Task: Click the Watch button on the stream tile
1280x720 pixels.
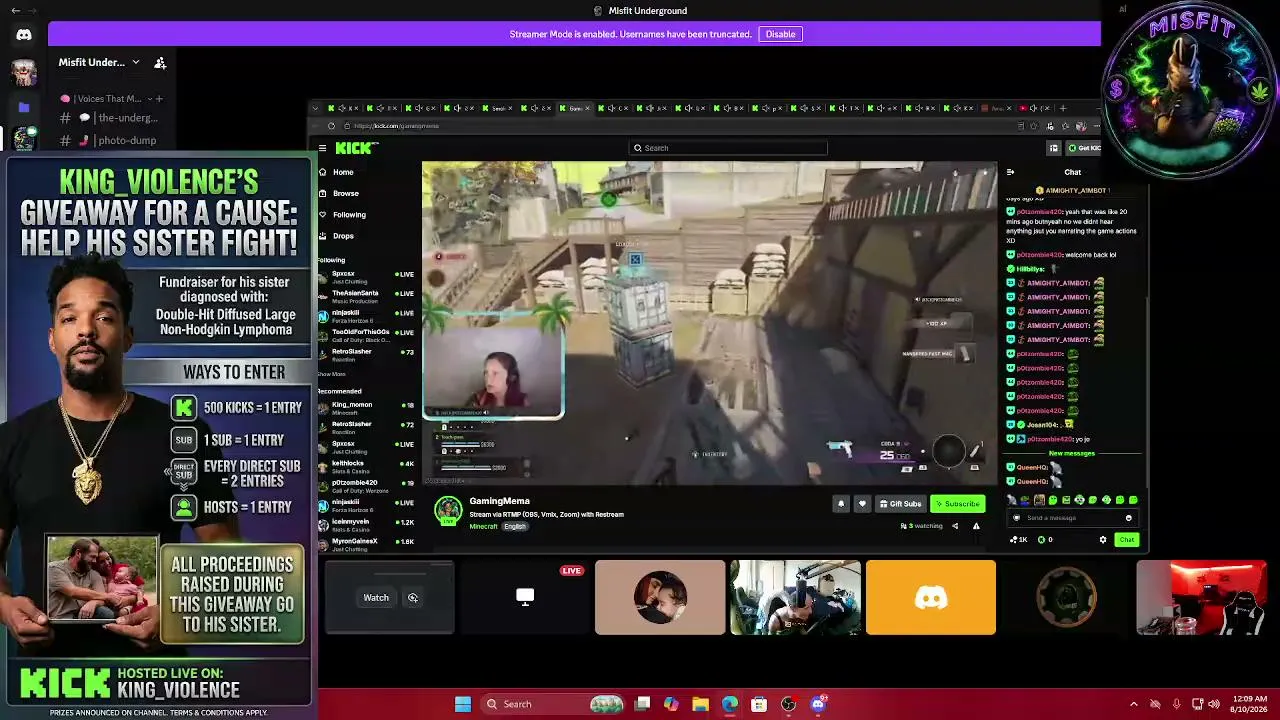Action: (x=376, y=598)
